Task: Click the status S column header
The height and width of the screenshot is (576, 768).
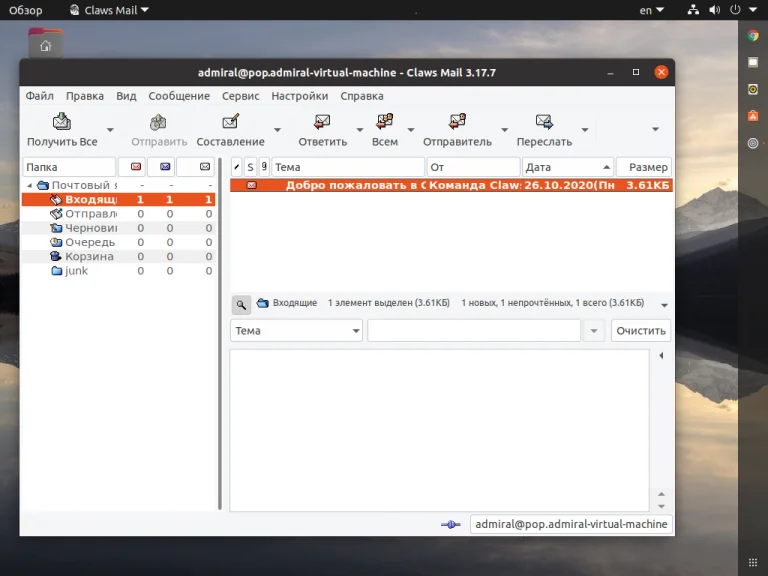Action: pyautogui.click(x=250, y=167)
